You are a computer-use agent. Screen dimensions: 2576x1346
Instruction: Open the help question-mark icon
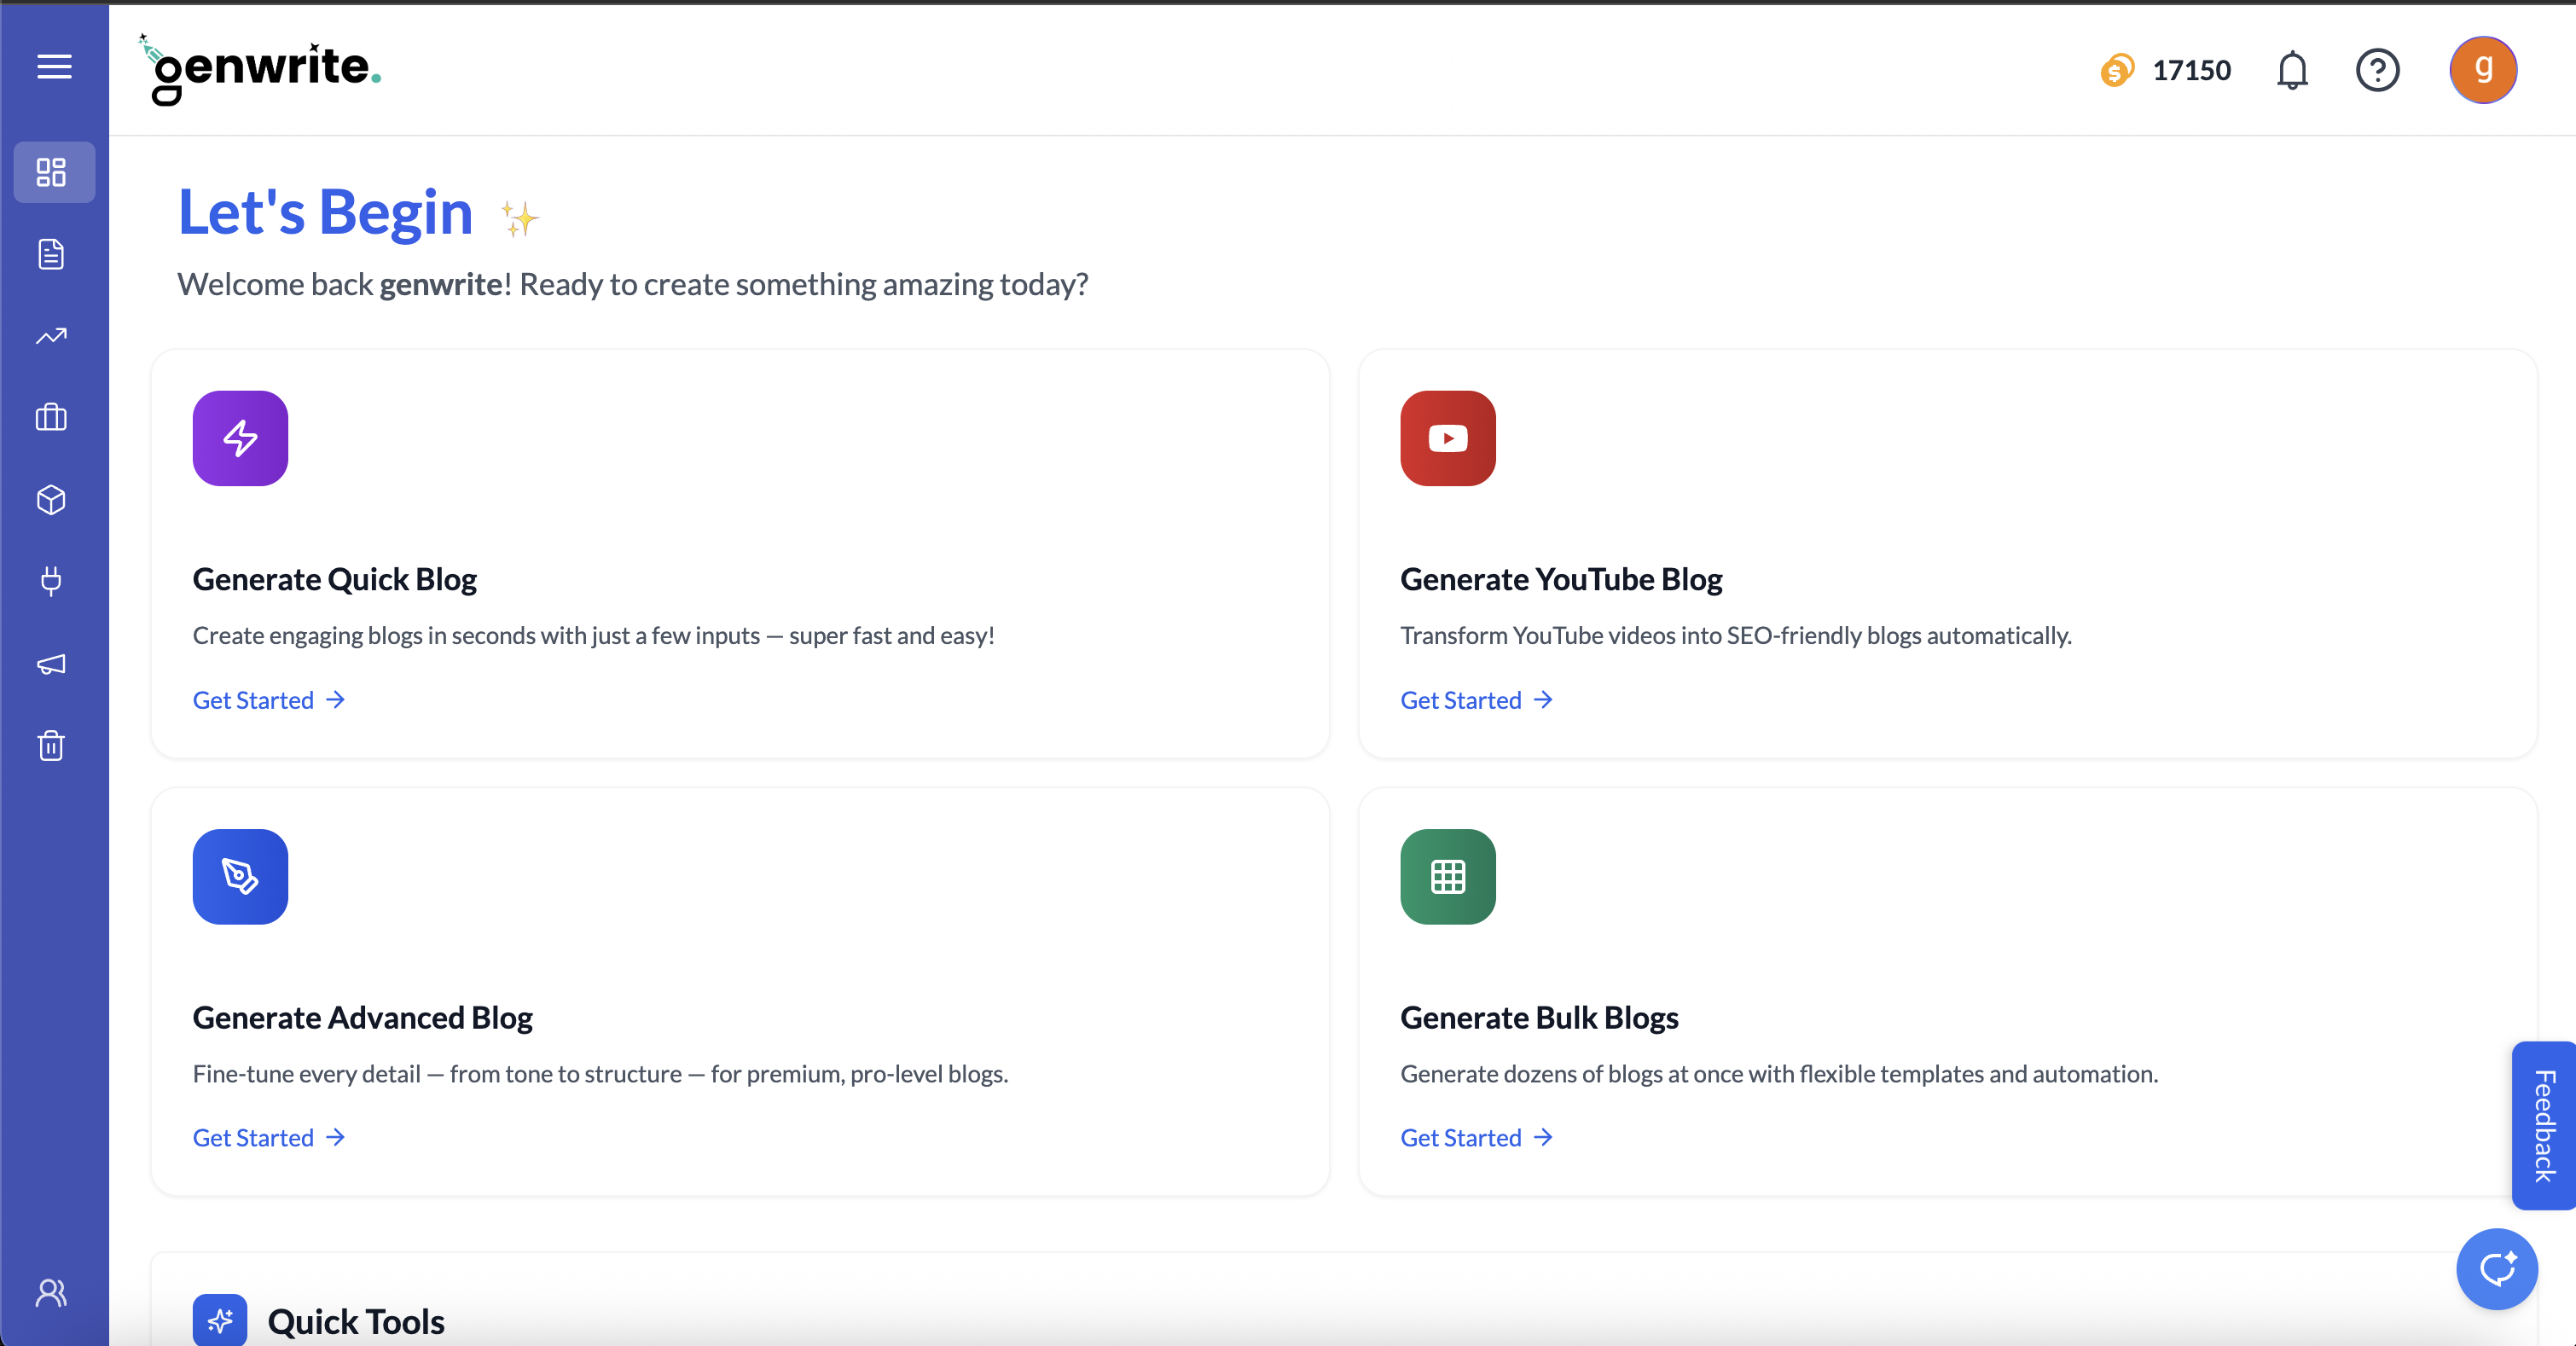coord(2378,69)
